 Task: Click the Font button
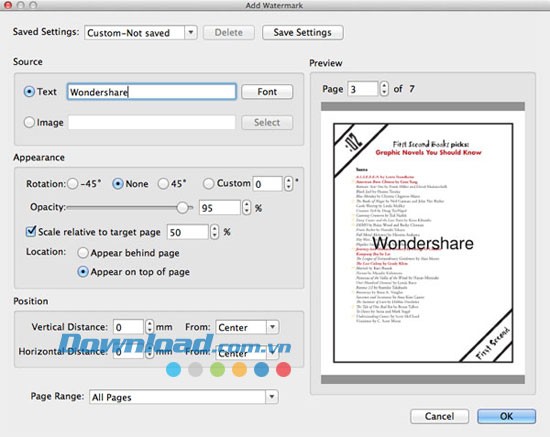tap(267, 92)
